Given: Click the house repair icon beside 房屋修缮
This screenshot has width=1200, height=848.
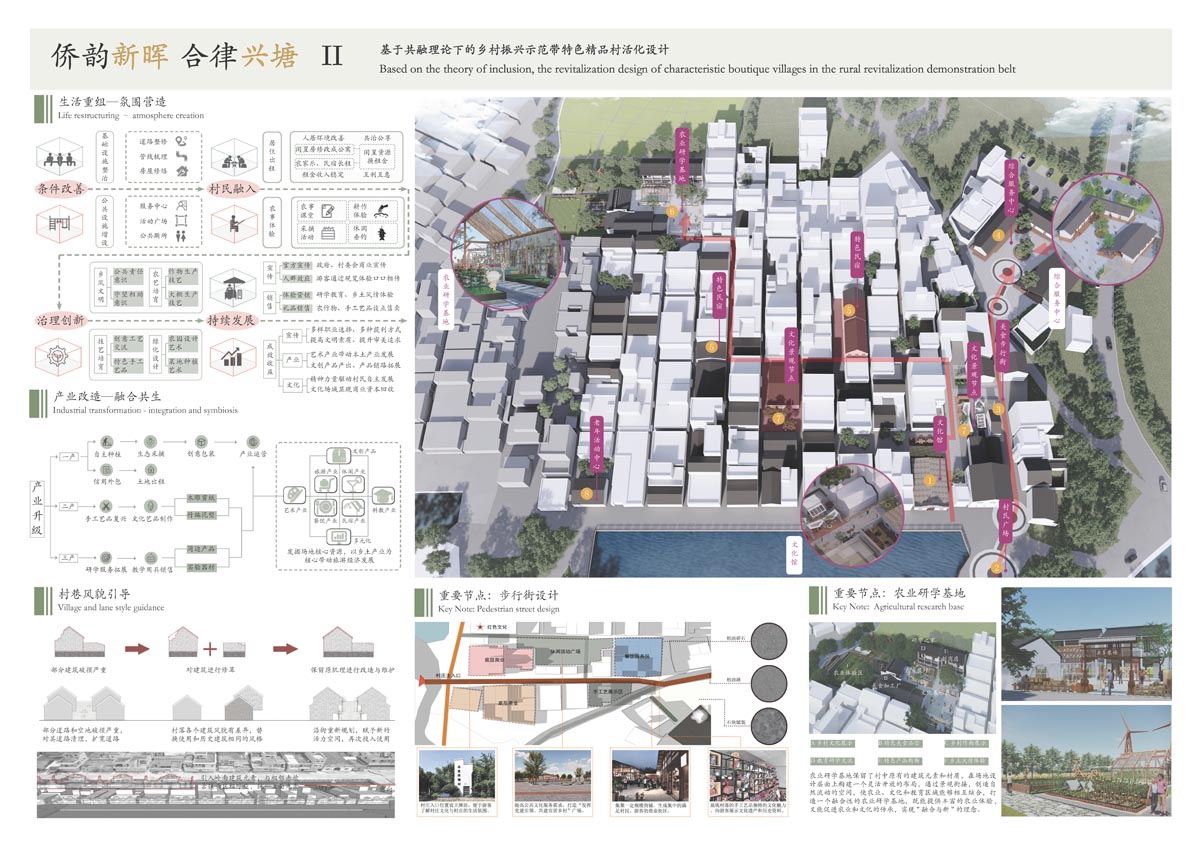Looking at the screenshot, I should click(182, 171).
